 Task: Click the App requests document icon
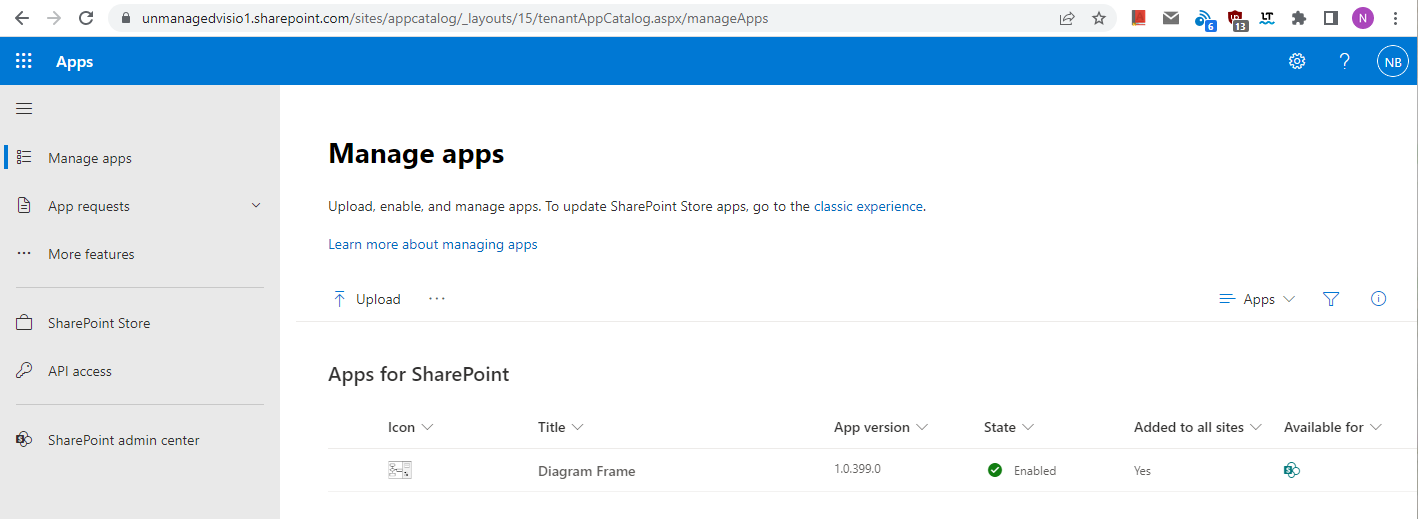25,206
